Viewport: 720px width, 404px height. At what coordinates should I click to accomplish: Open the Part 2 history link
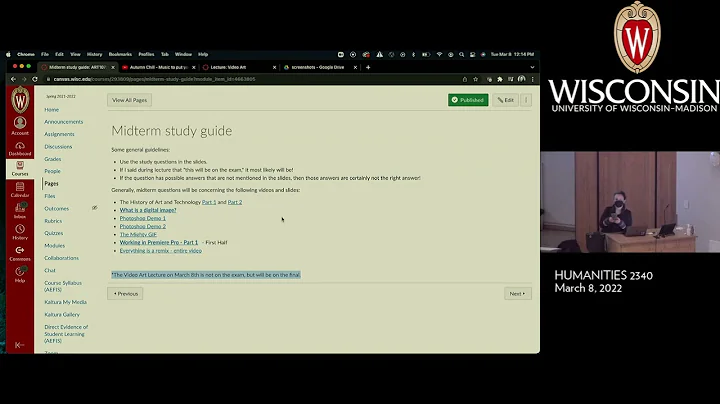pos(235,202)
